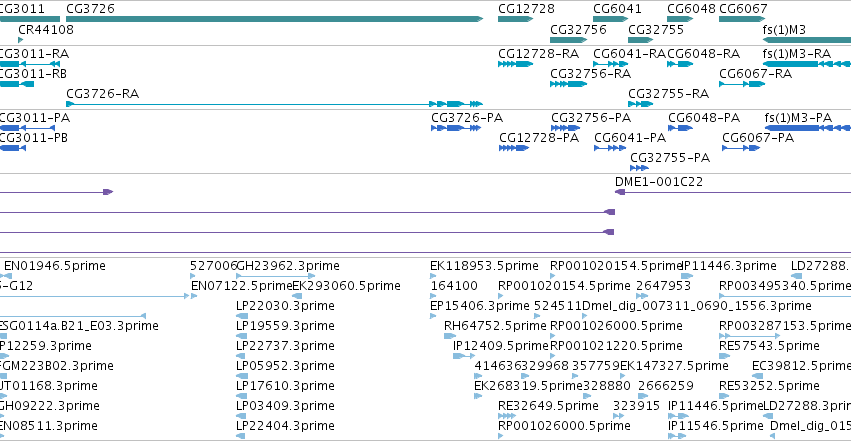Open the CG6067-PA protein feature
The image size is (851, 441).
(x=741, y=148)
